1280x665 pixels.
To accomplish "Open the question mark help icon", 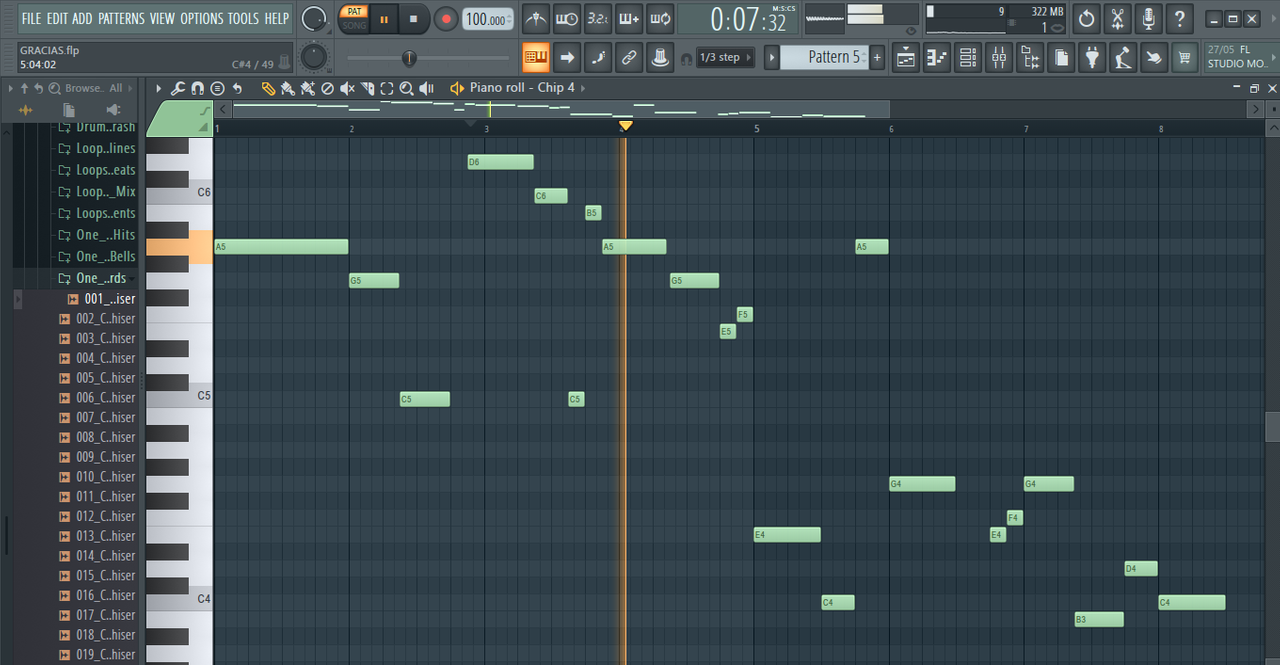I will (1180, 18).
